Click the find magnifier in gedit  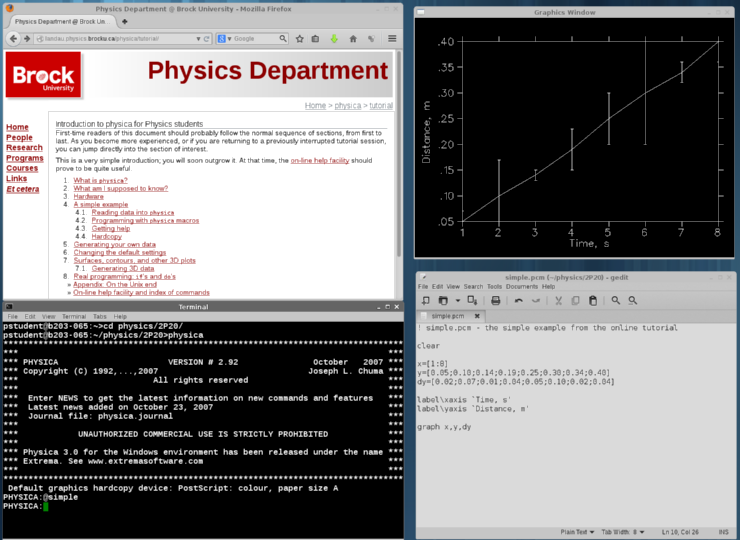(x=616, y=300)
